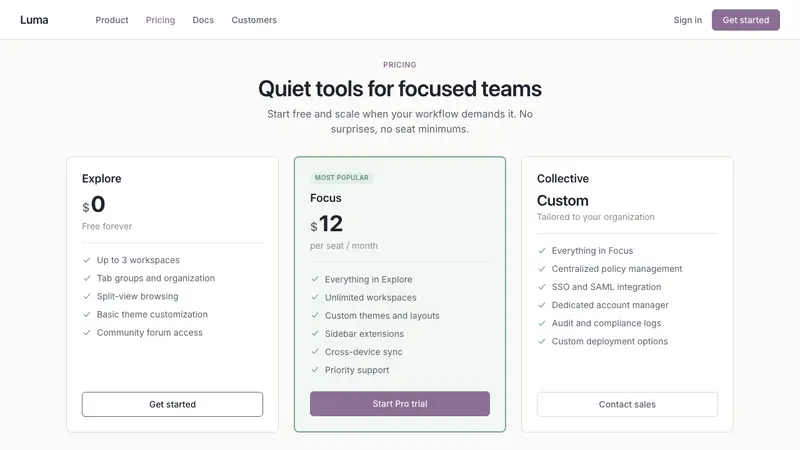Click checkmark beside Dedicated account manager
This screenshot has width=800, height=450.
(x=542, y=305)
